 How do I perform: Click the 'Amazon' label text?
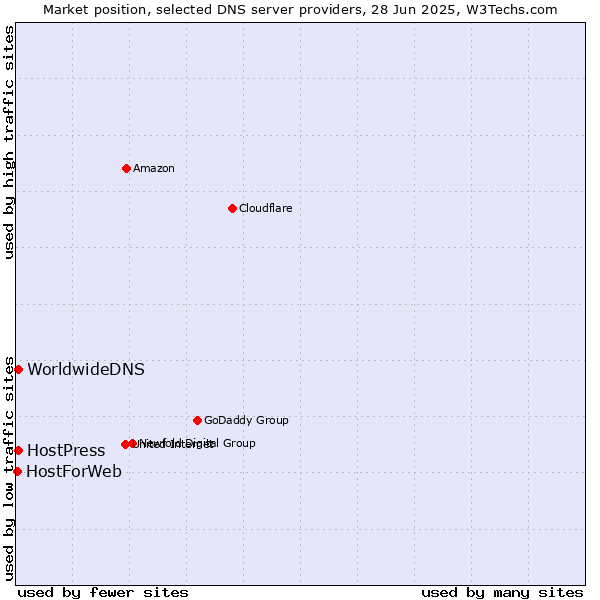(154, 168)
